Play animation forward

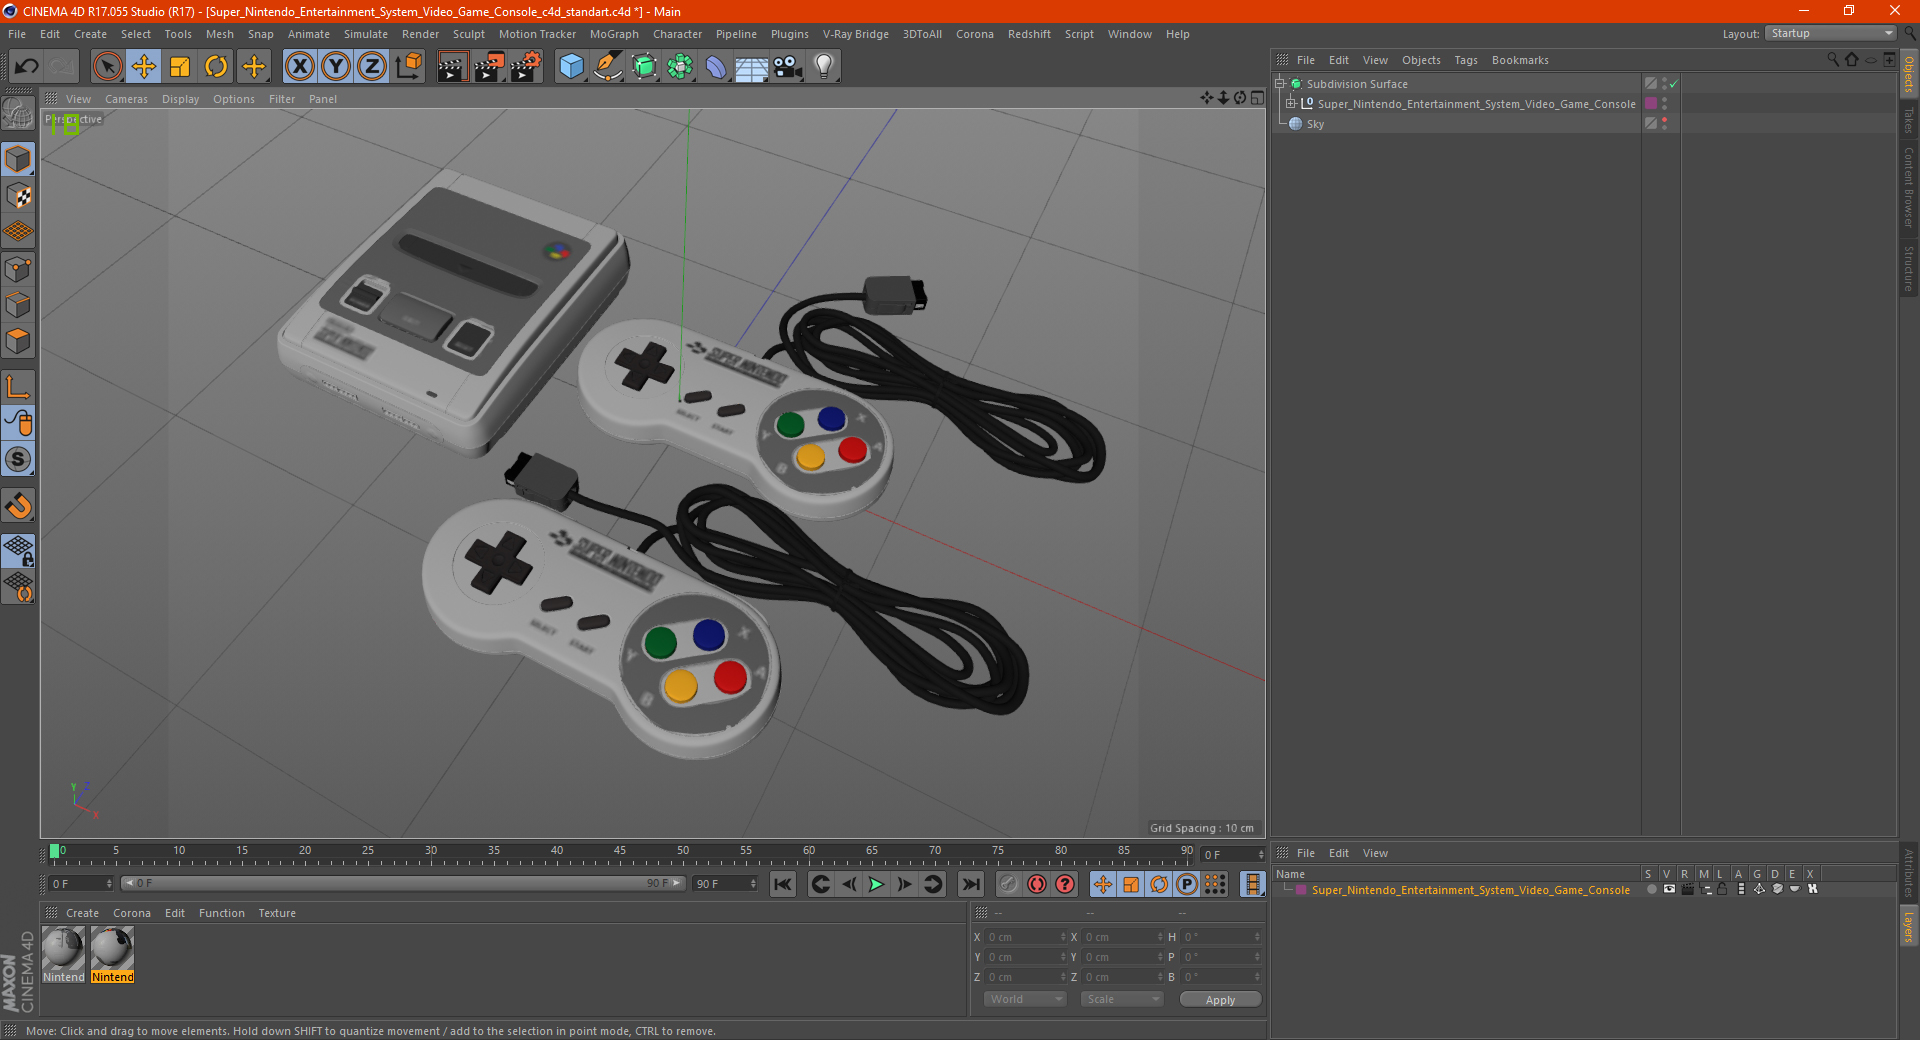876,884
